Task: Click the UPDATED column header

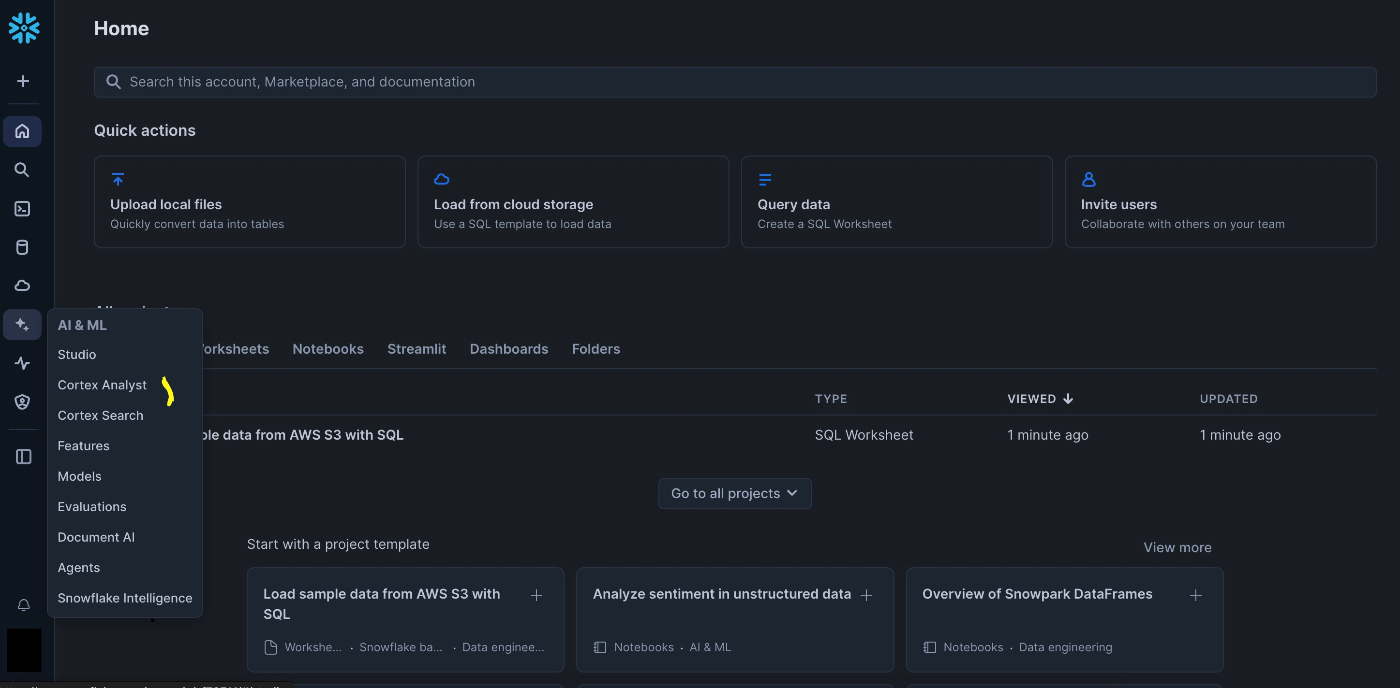Action: coord(1229,399)
